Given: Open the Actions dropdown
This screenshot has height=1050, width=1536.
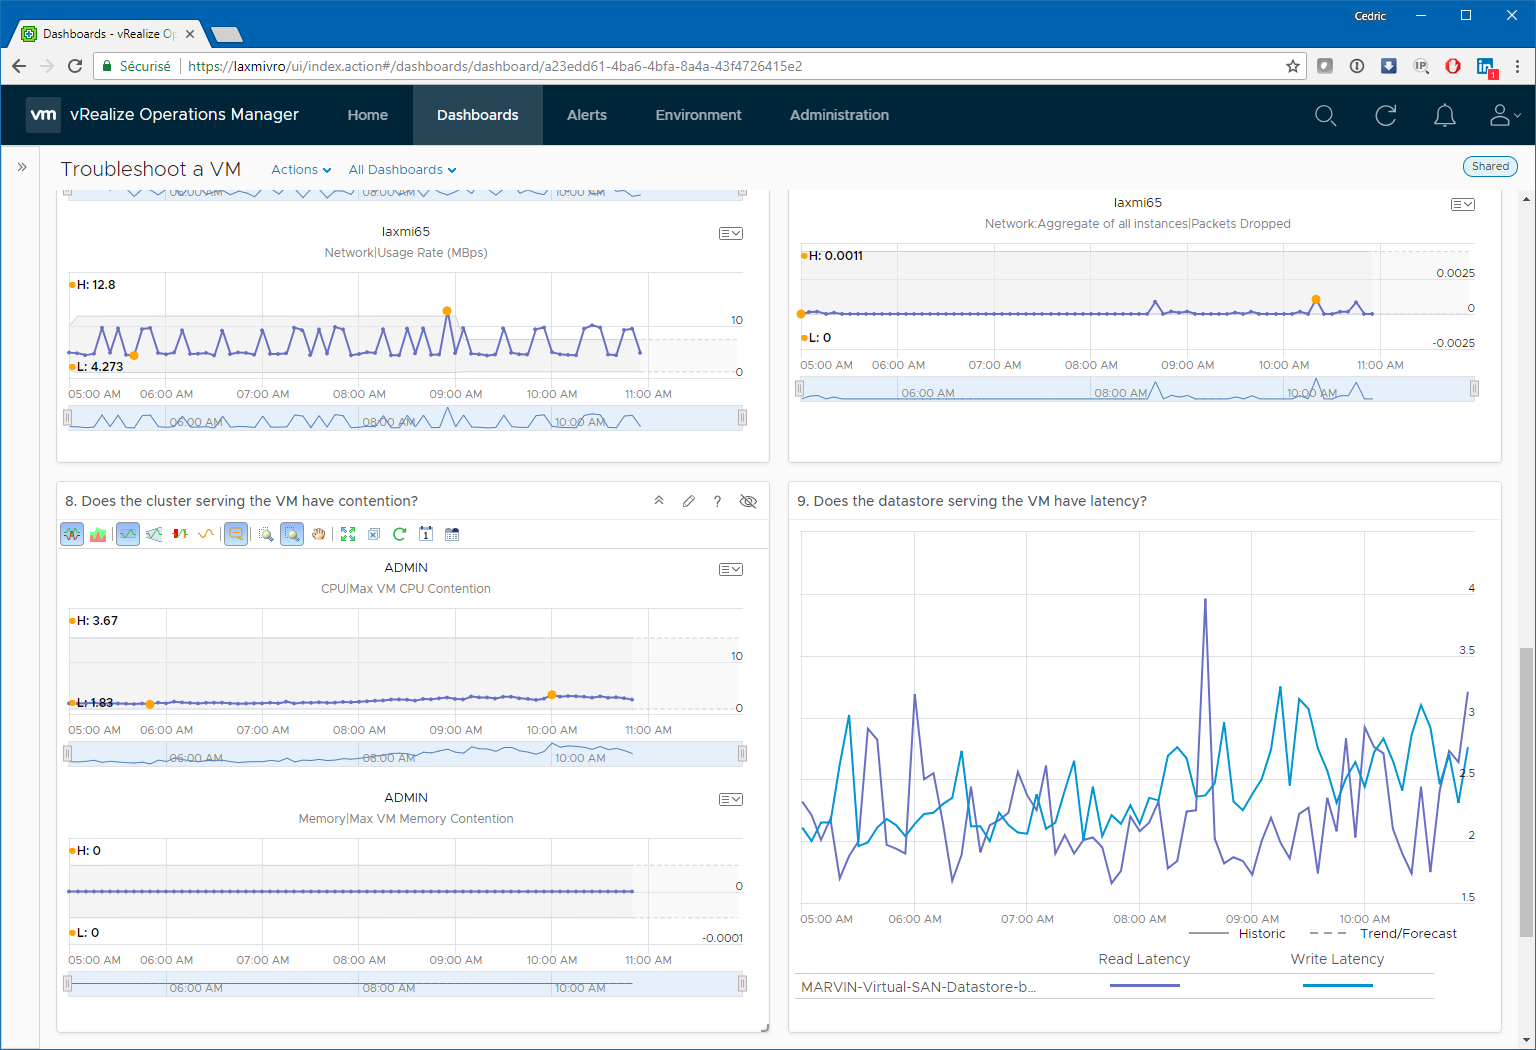Looking at the screenshot, I should click(301, 170).
